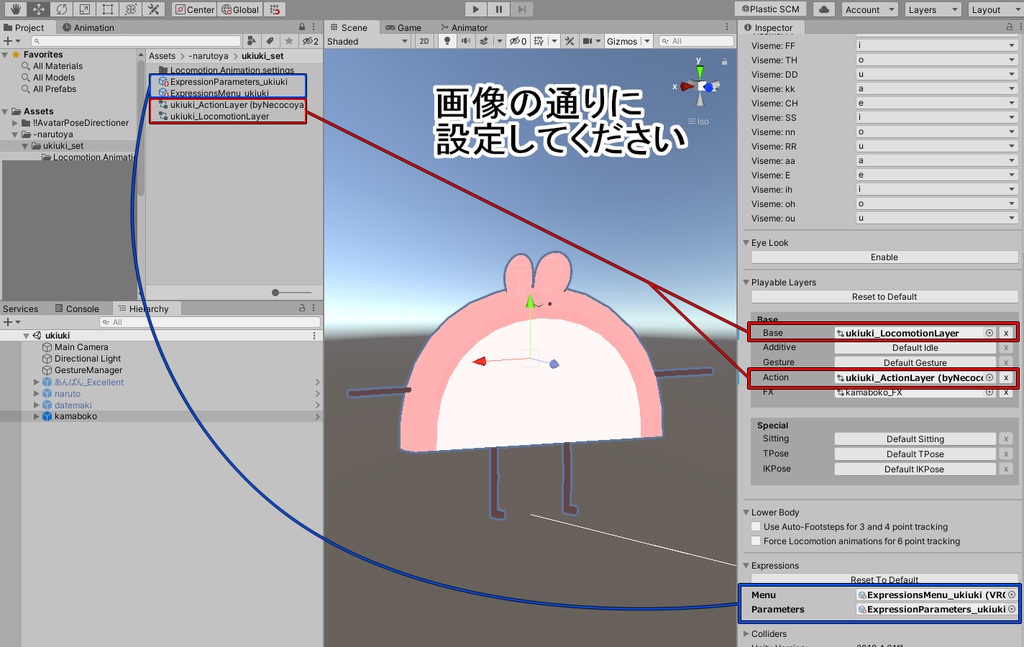Click Reset to Default under Playable Layers
The image size is (1024, 647).
coord(882,296)
